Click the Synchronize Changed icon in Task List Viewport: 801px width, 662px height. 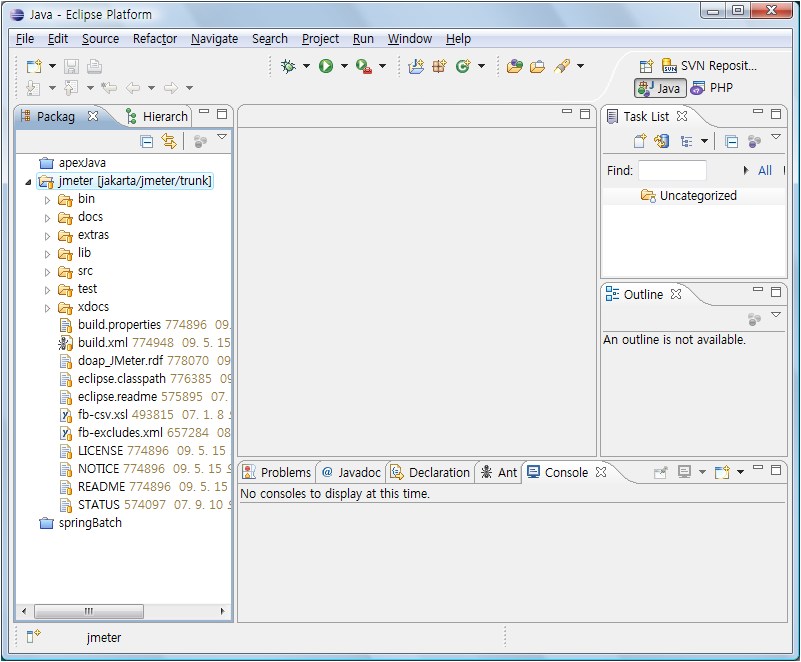[662, 141]
